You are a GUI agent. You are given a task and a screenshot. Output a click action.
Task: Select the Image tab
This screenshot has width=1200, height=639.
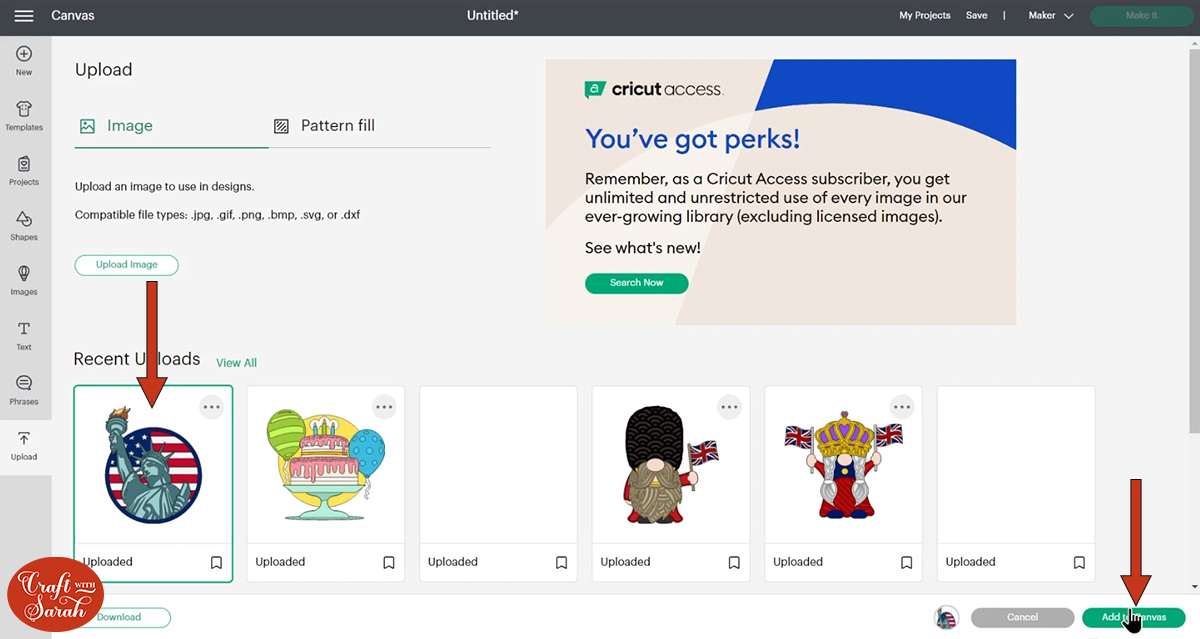coord(117,126)
